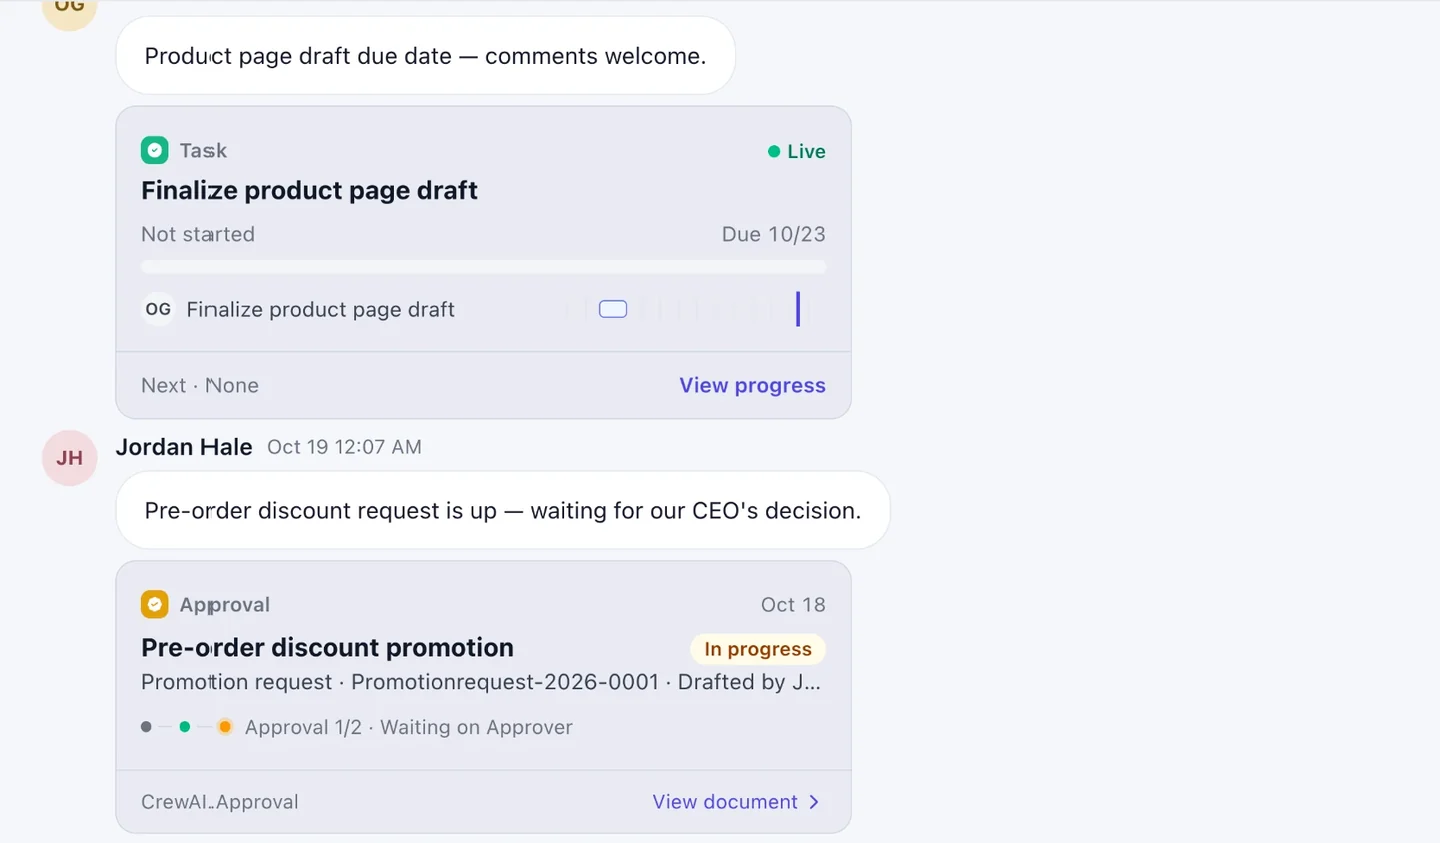Click the orange current approval step dot
1440x843 pixels.
pos(225,727)
